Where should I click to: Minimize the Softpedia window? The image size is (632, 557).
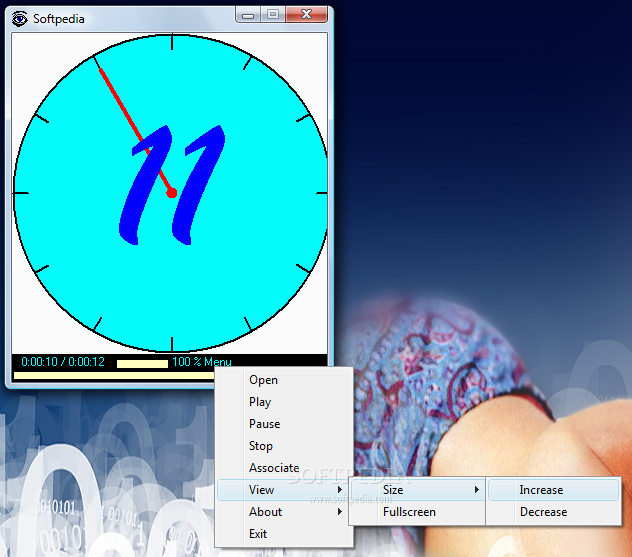[x=248, y=15]
